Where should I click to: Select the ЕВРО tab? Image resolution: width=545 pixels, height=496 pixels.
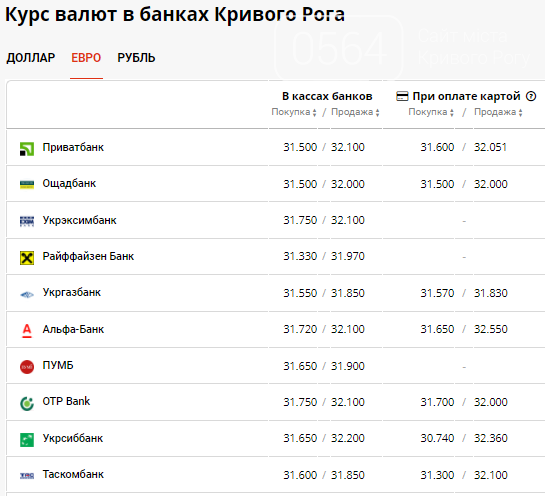coord(86,58)
